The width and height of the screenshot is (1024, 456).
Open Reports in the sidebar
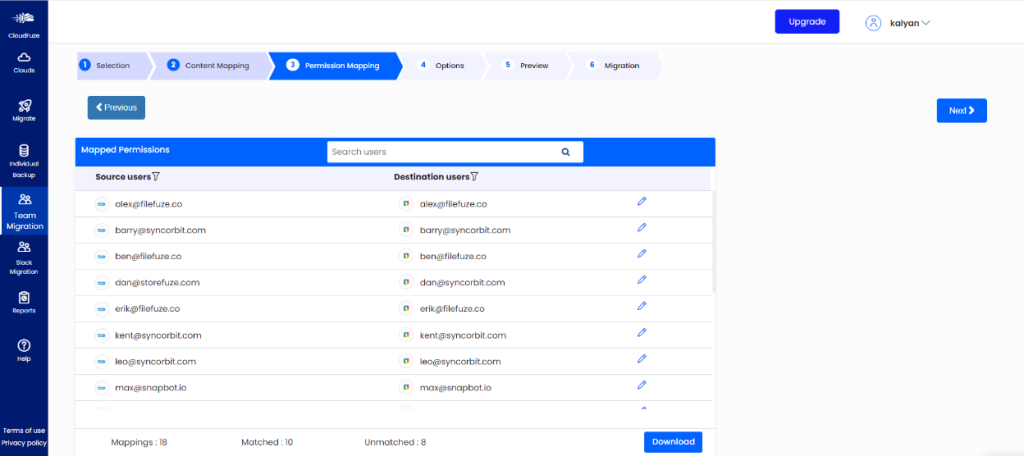coord(24,302)
